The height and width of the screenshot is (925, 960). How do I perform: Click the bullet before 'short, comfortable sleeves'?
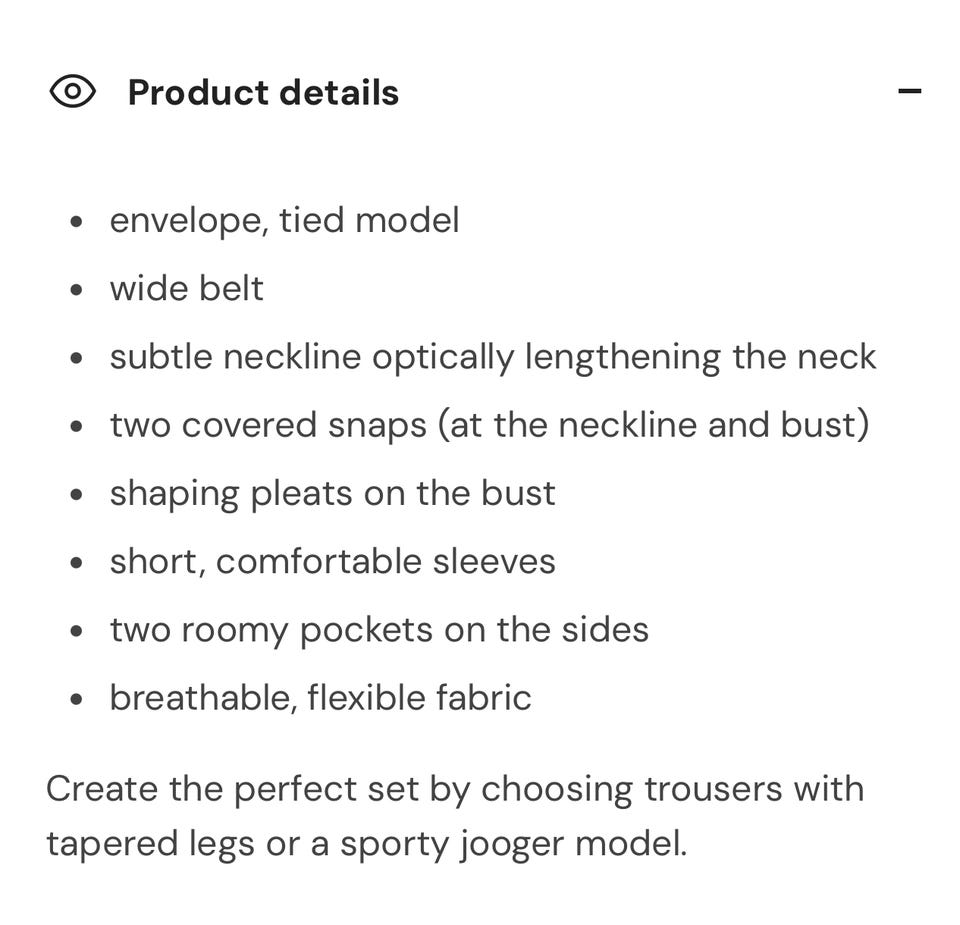click(77, 562)
